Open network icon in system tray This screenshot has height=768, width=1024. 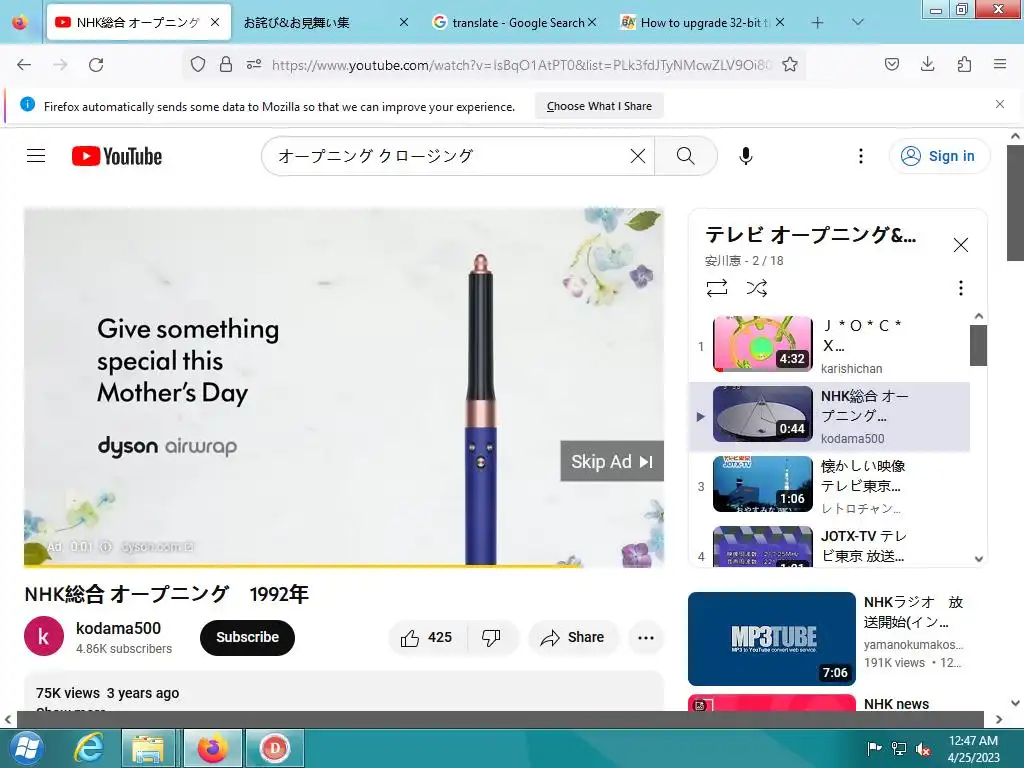coord(899,748)
